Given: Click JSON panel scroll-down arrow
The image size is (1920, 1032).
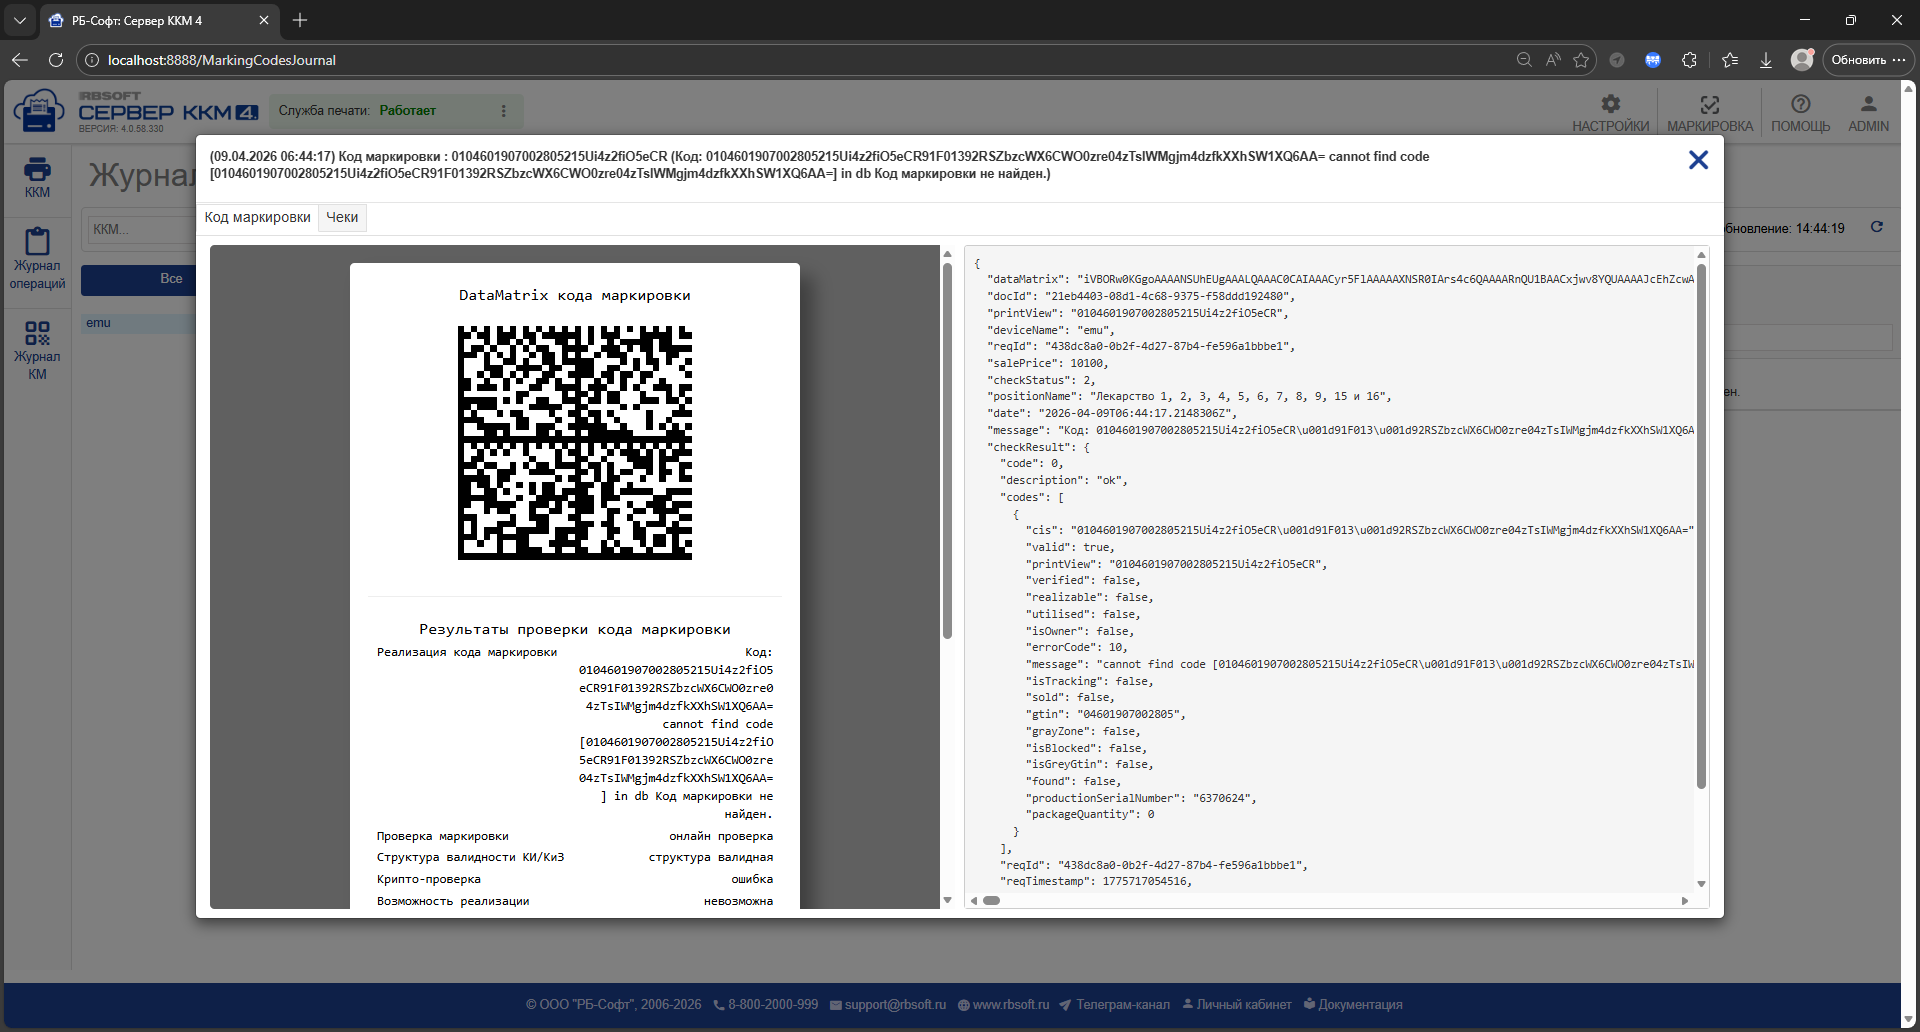Looking at the screenshot, I should [x=1701, y=884].
